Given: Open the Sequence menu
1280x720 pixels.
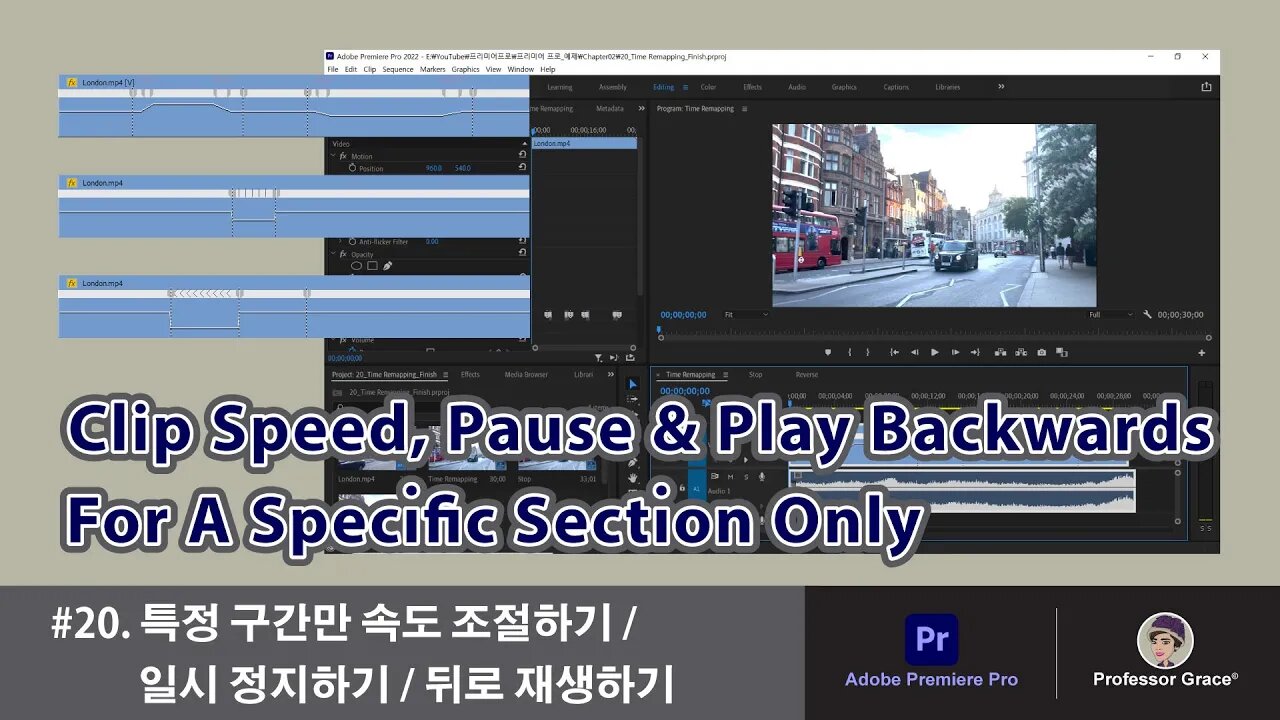Looking at the screenshot, I should click(398, 69).
